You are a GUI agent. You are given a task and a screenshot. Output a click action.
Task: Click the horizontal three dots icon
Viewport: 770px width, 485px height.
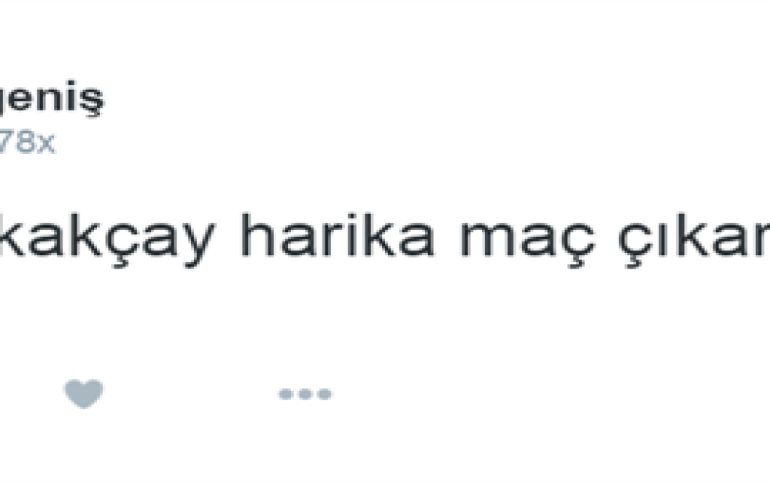pos(305,394)
